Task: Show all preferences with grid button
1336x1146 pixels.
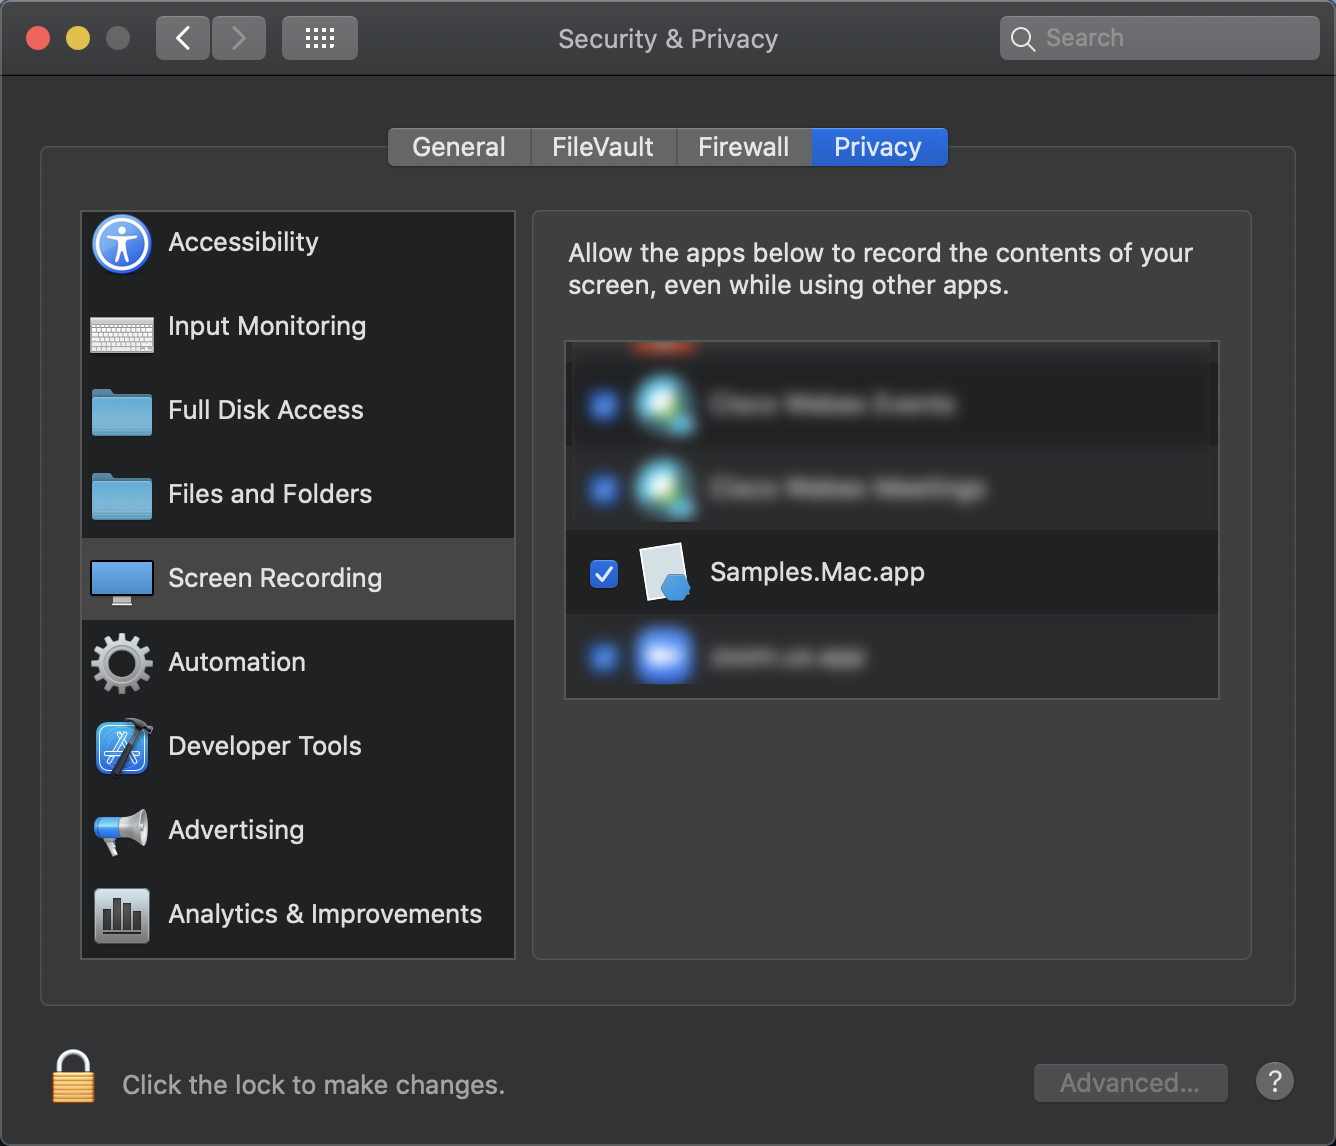Action: click(x=320, y=38)
